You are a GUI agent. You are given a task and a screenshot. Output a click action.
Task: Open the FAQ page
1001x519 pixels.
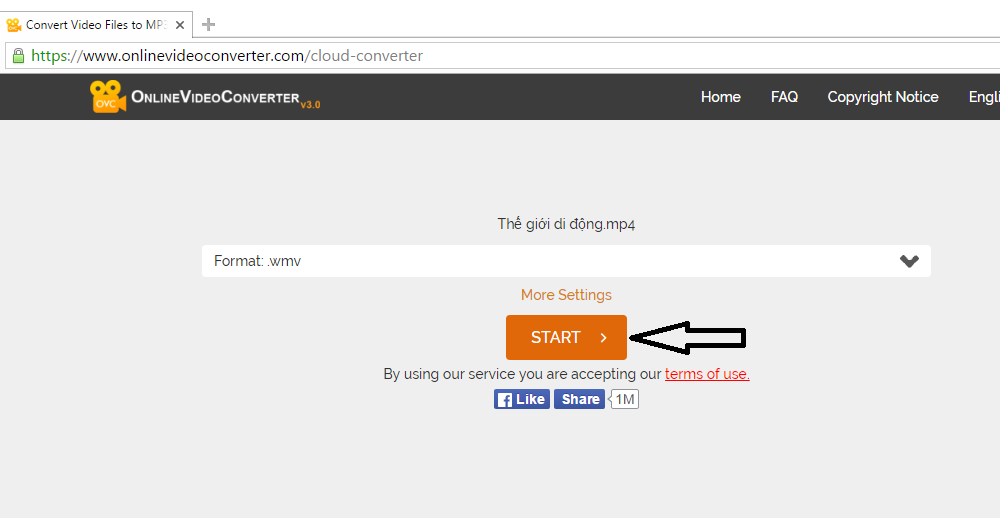[784, 97]
